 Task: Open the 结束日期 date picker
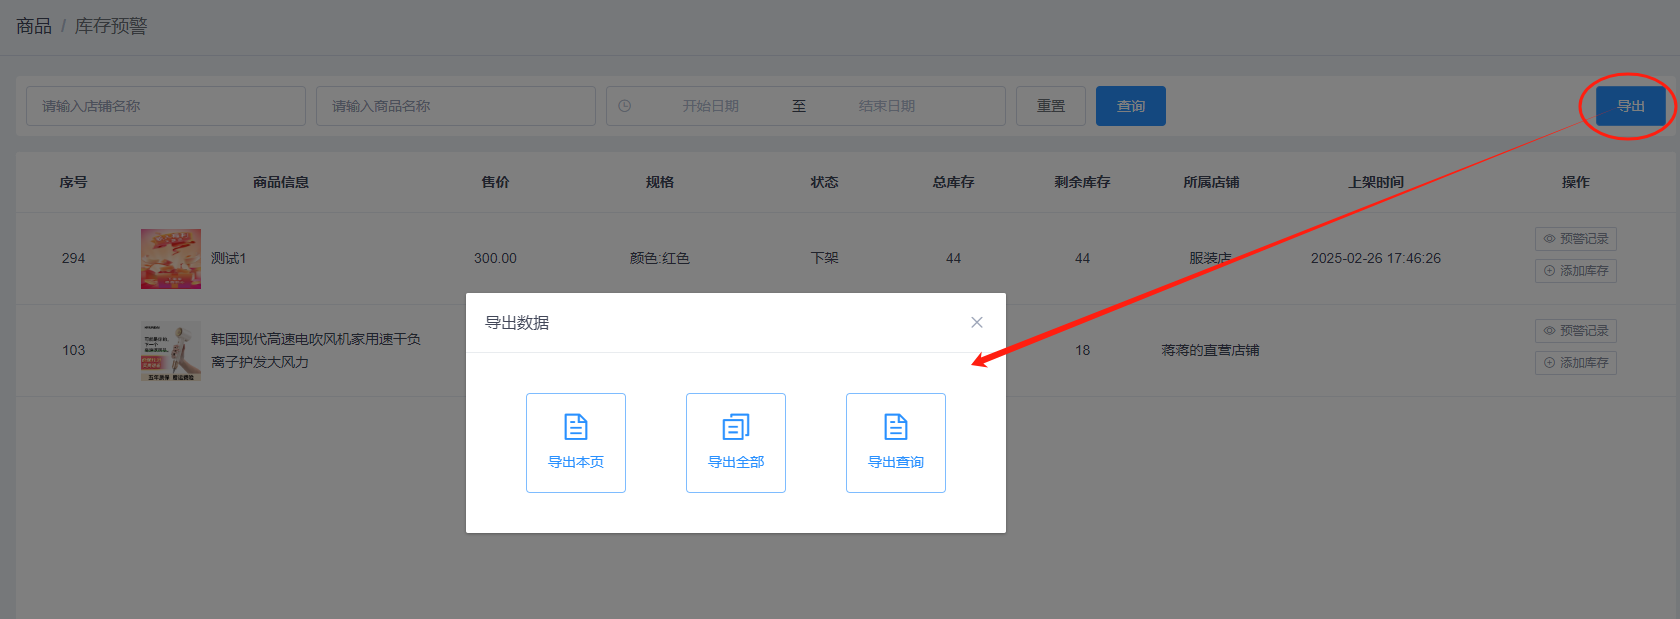point(887,106)
